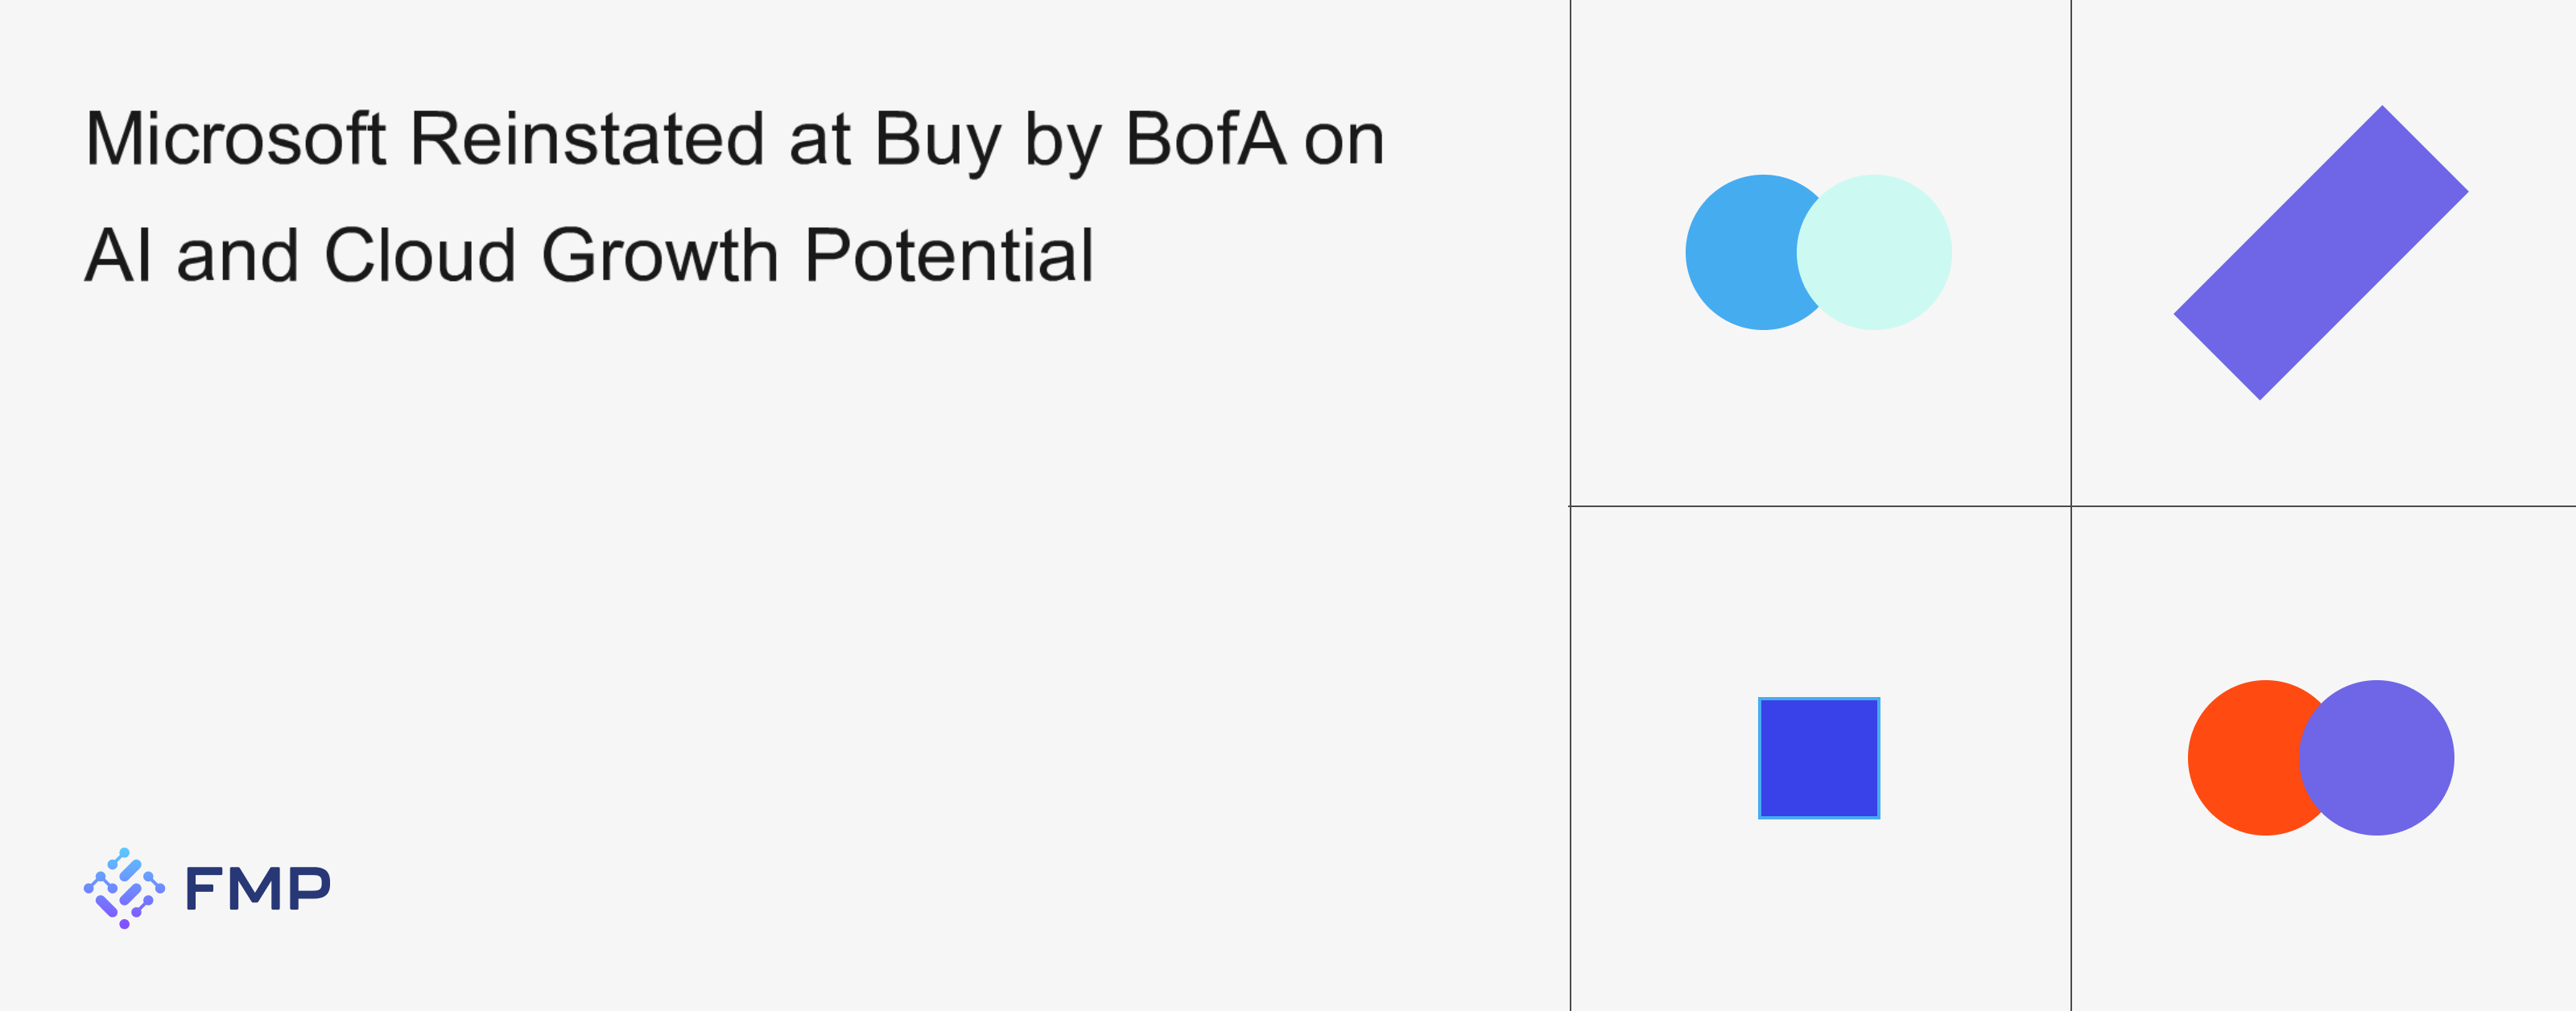Click the blue square shape
Viewport: 2576px width, 1011px height.
click(1819, 758)
